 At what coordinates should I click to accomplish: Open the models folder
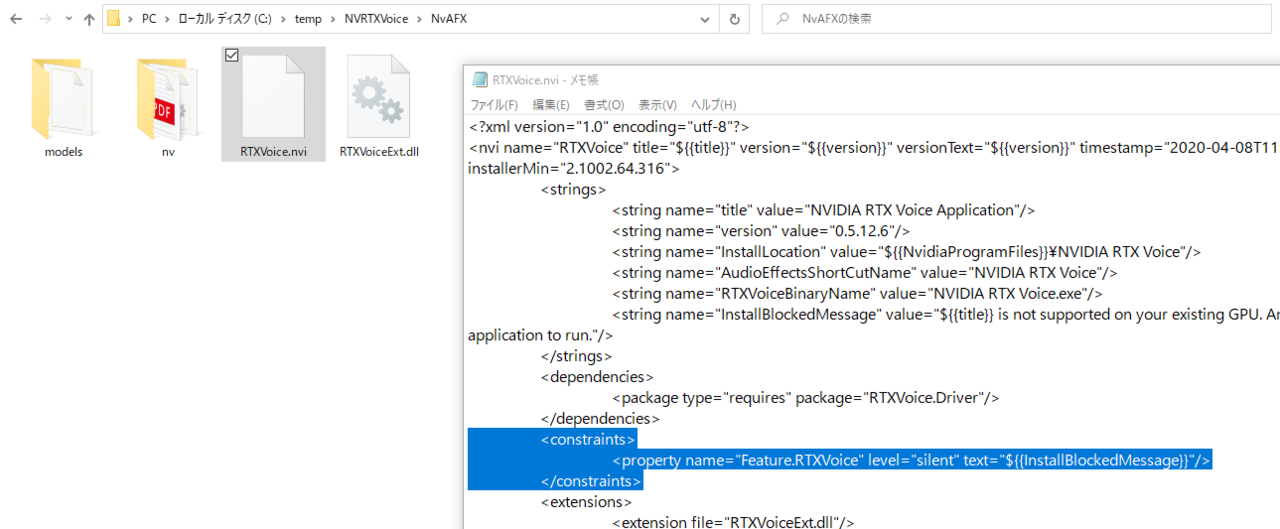pos(63,98)
